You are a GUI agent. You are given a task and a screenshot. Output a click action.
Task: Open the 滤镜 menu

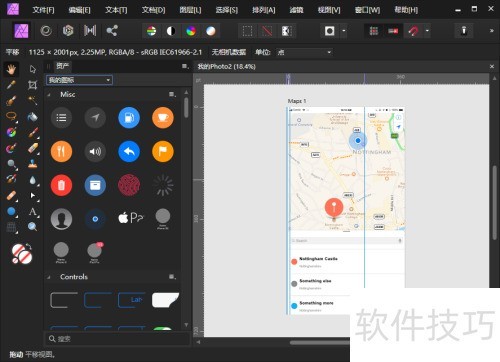click(296, 10)
